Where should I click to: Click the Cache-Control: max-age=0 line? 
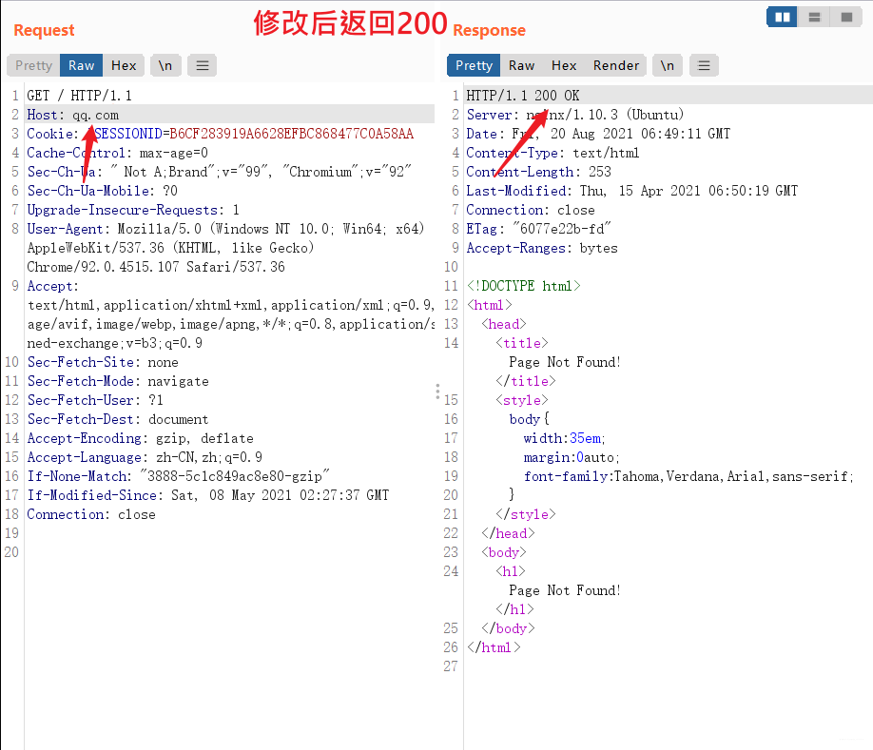pos(117,153)
